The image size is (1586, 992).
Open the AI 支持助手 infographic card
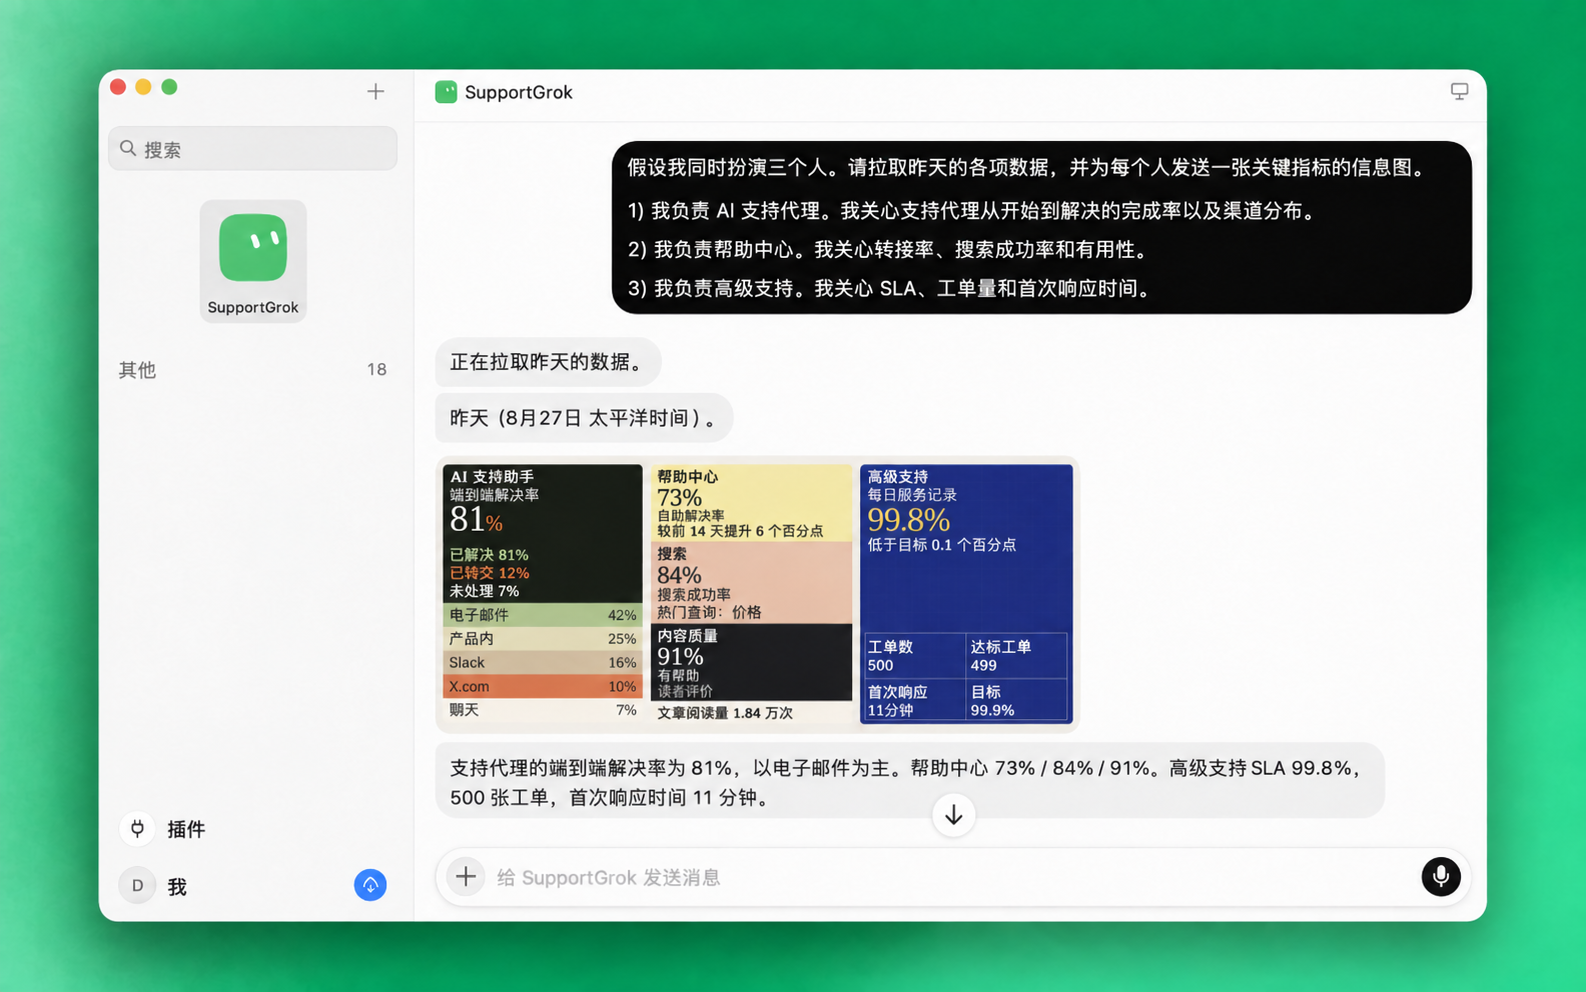542,594
